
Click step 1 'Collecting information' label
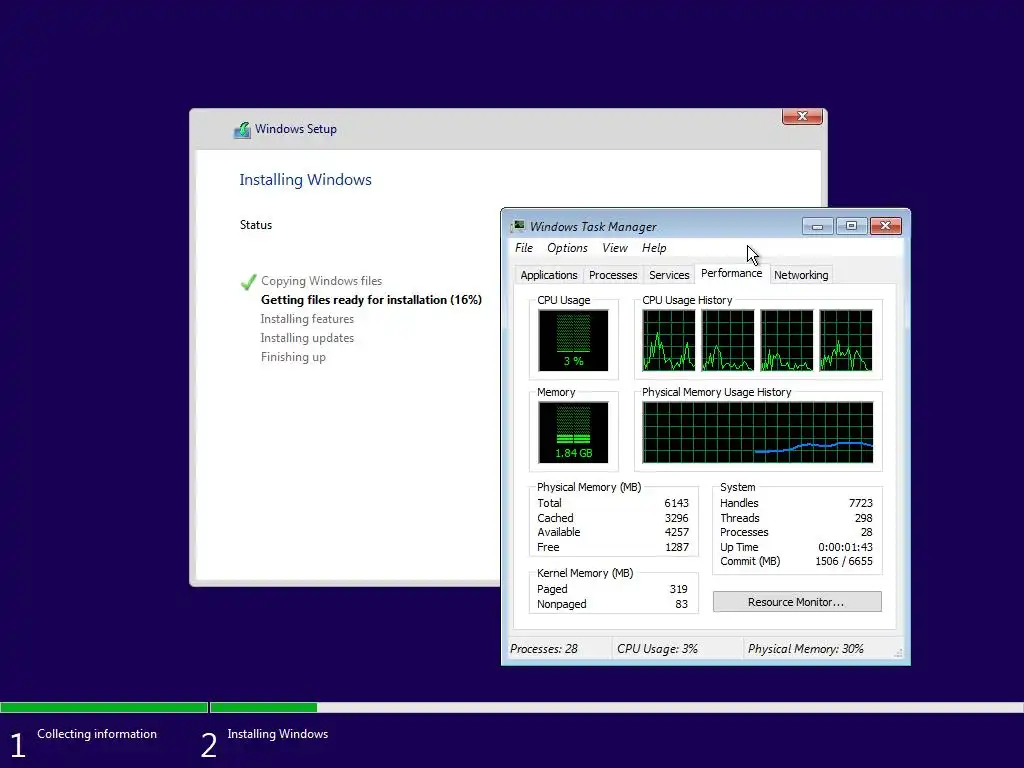coord(97,734)
